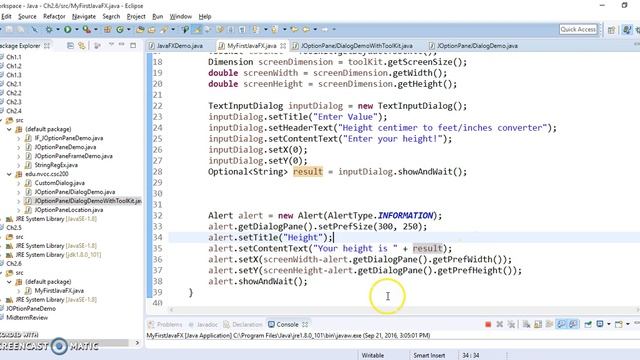Open the Project menu
Image resolution: width=640 pixels, height=360 pixels.
click(136, 16)
